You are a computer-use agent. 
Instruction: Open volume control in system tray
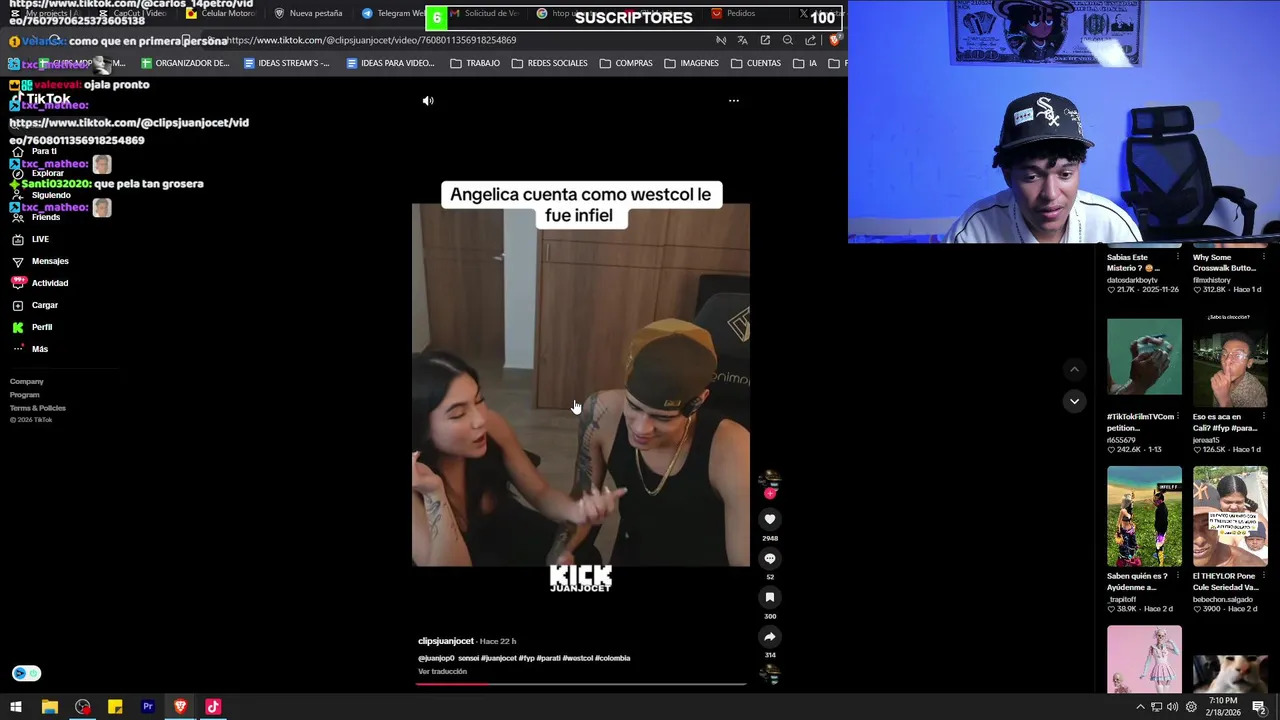pyautogui.click(x=1172, y=707)
